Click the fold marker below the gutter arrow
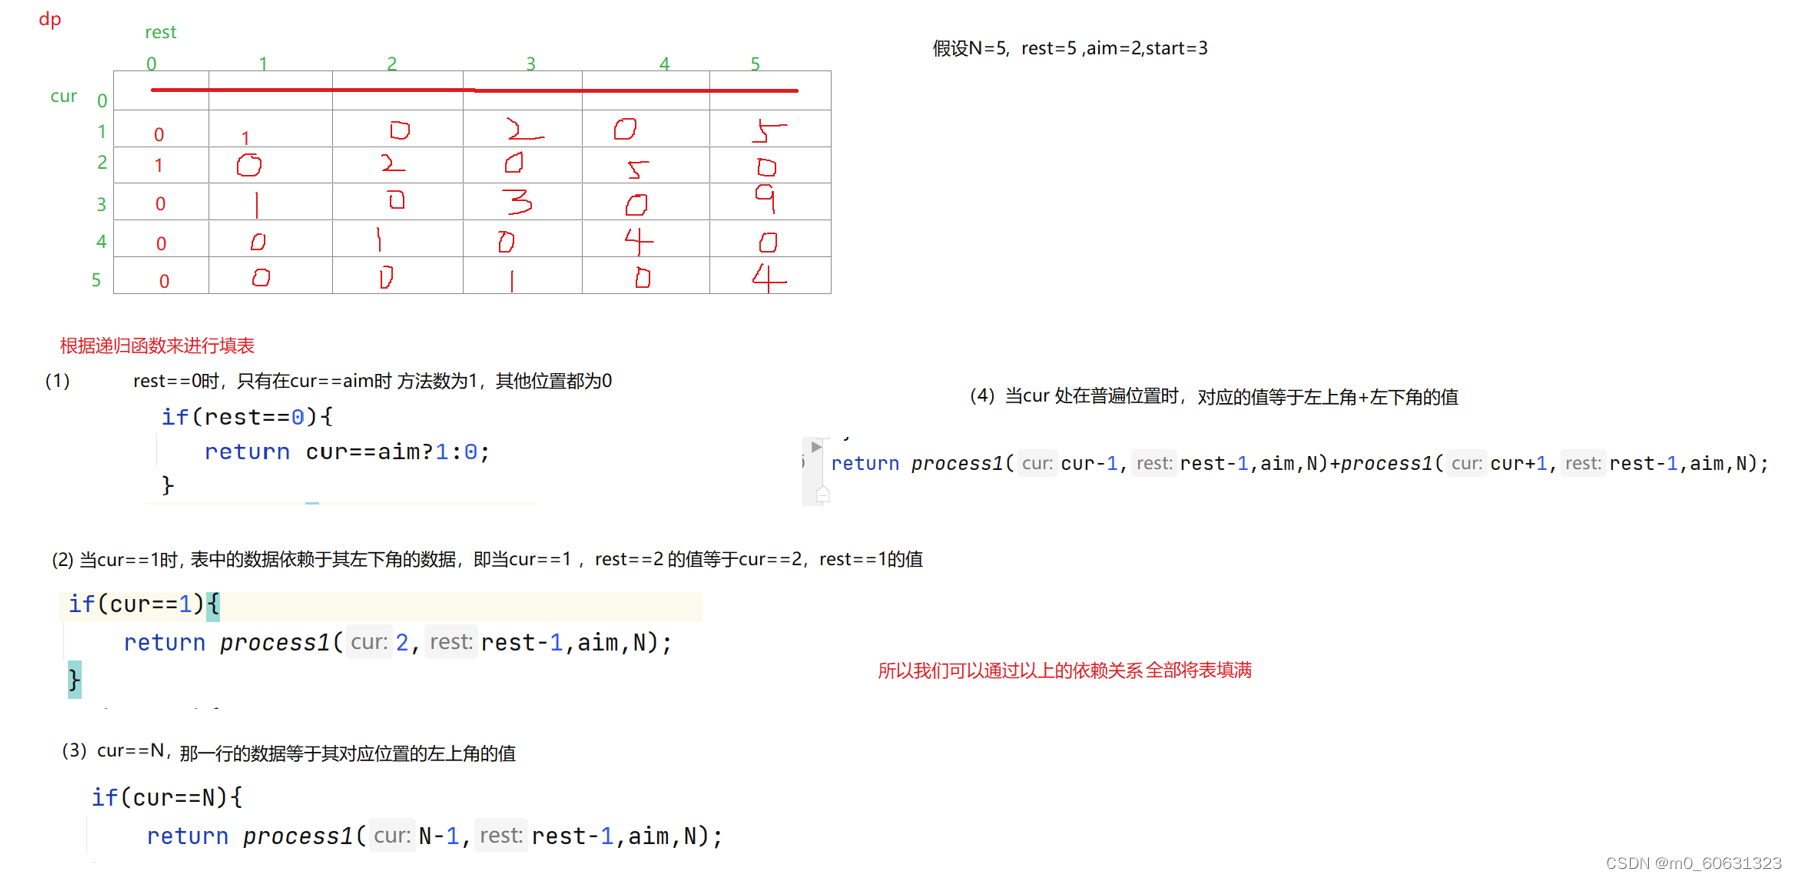1797x881 pixels. point(822,494)
